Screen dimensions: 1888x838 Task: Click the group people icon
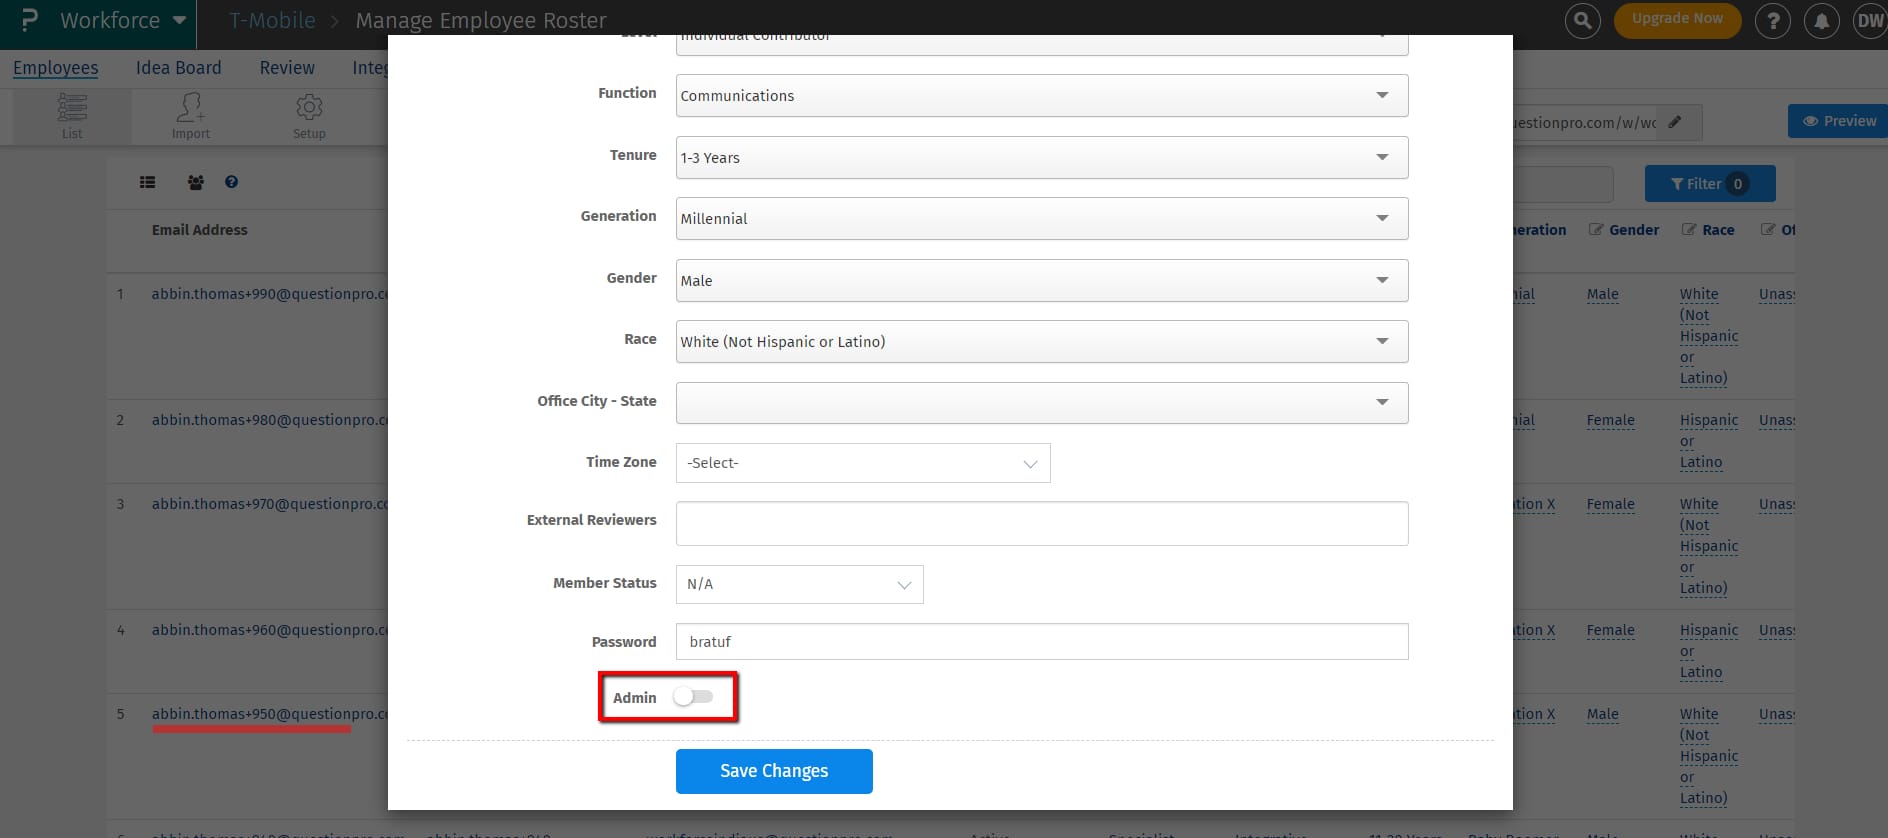tap(195, 182)
